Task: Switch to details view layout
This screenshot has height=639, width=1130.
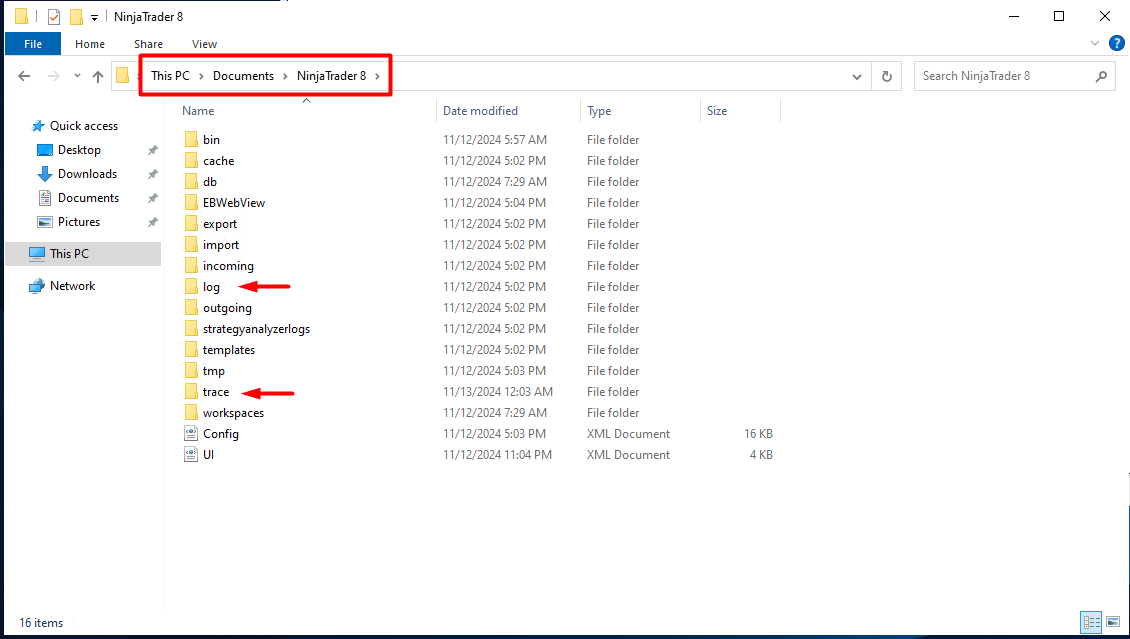Action: 1091,622
